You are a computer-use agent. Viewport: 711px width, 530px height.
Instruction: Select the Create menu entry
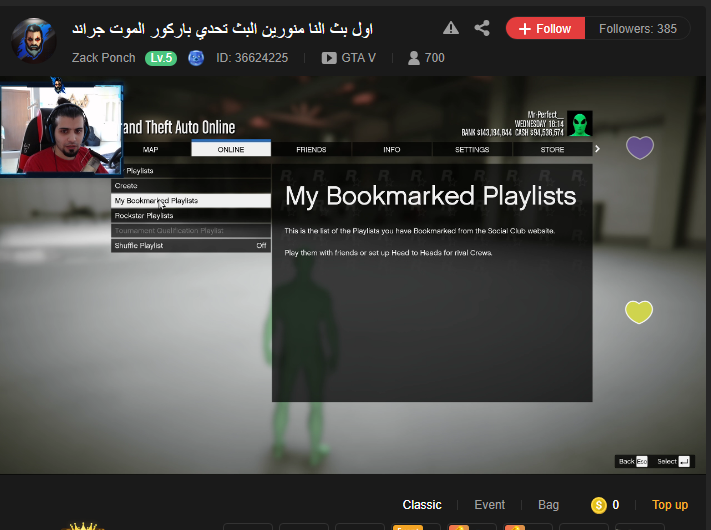tap(191, 185)
